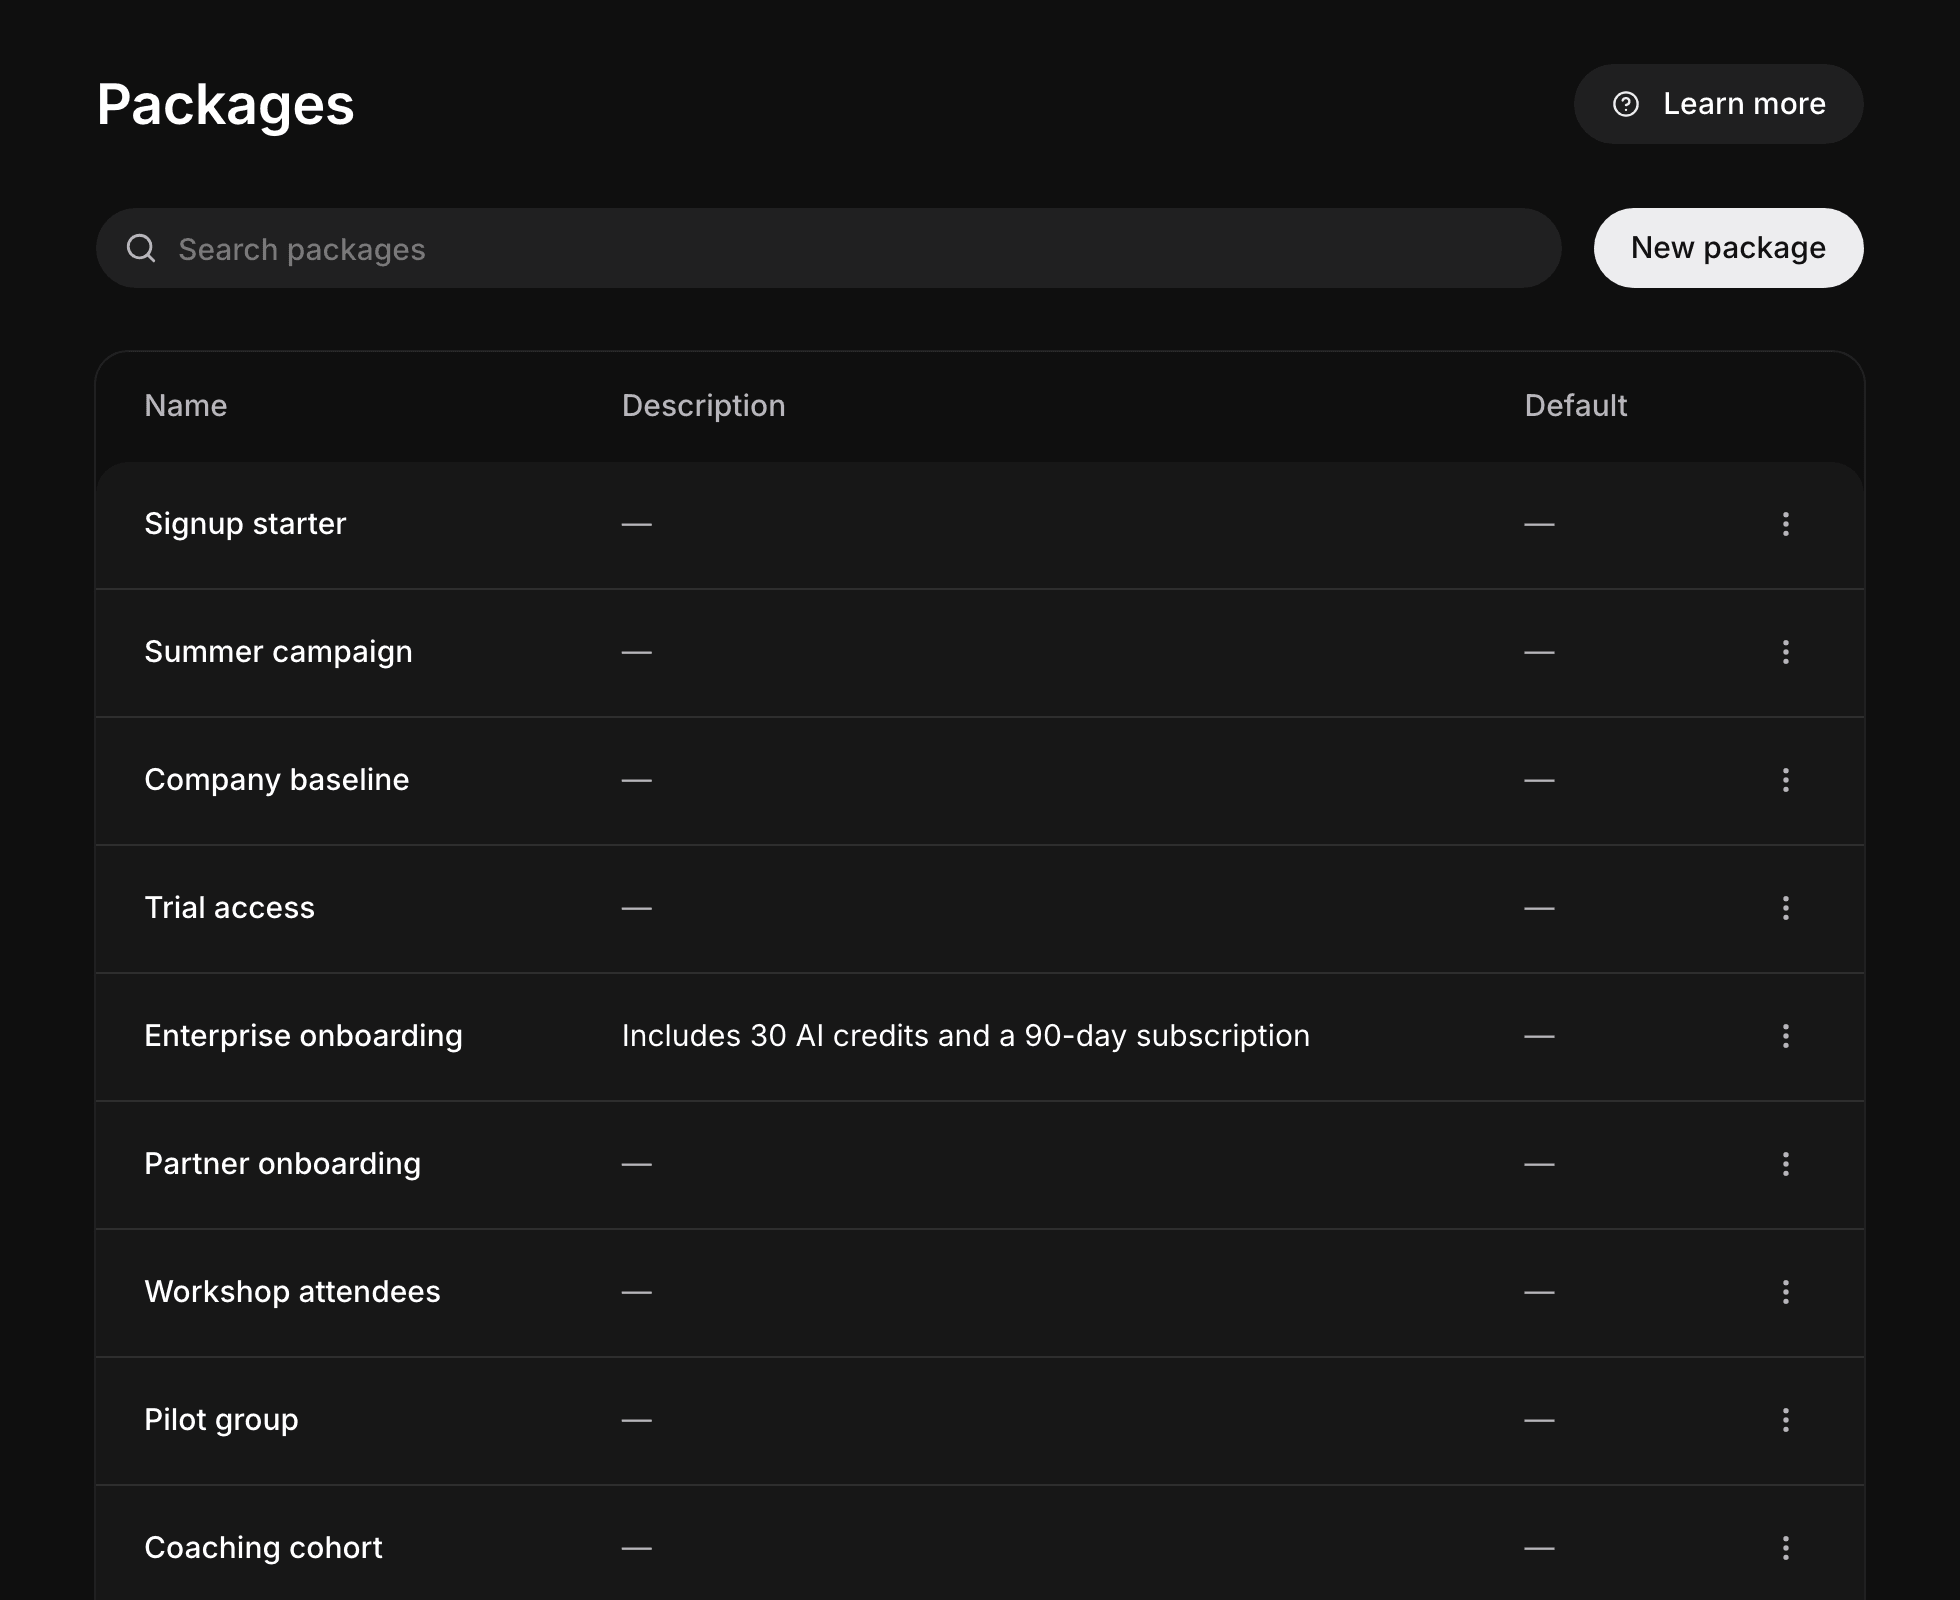Show more options for Pilot group
Image resolution: width=1960 pixels, height=1600 pixels.
point(1785,1420)
